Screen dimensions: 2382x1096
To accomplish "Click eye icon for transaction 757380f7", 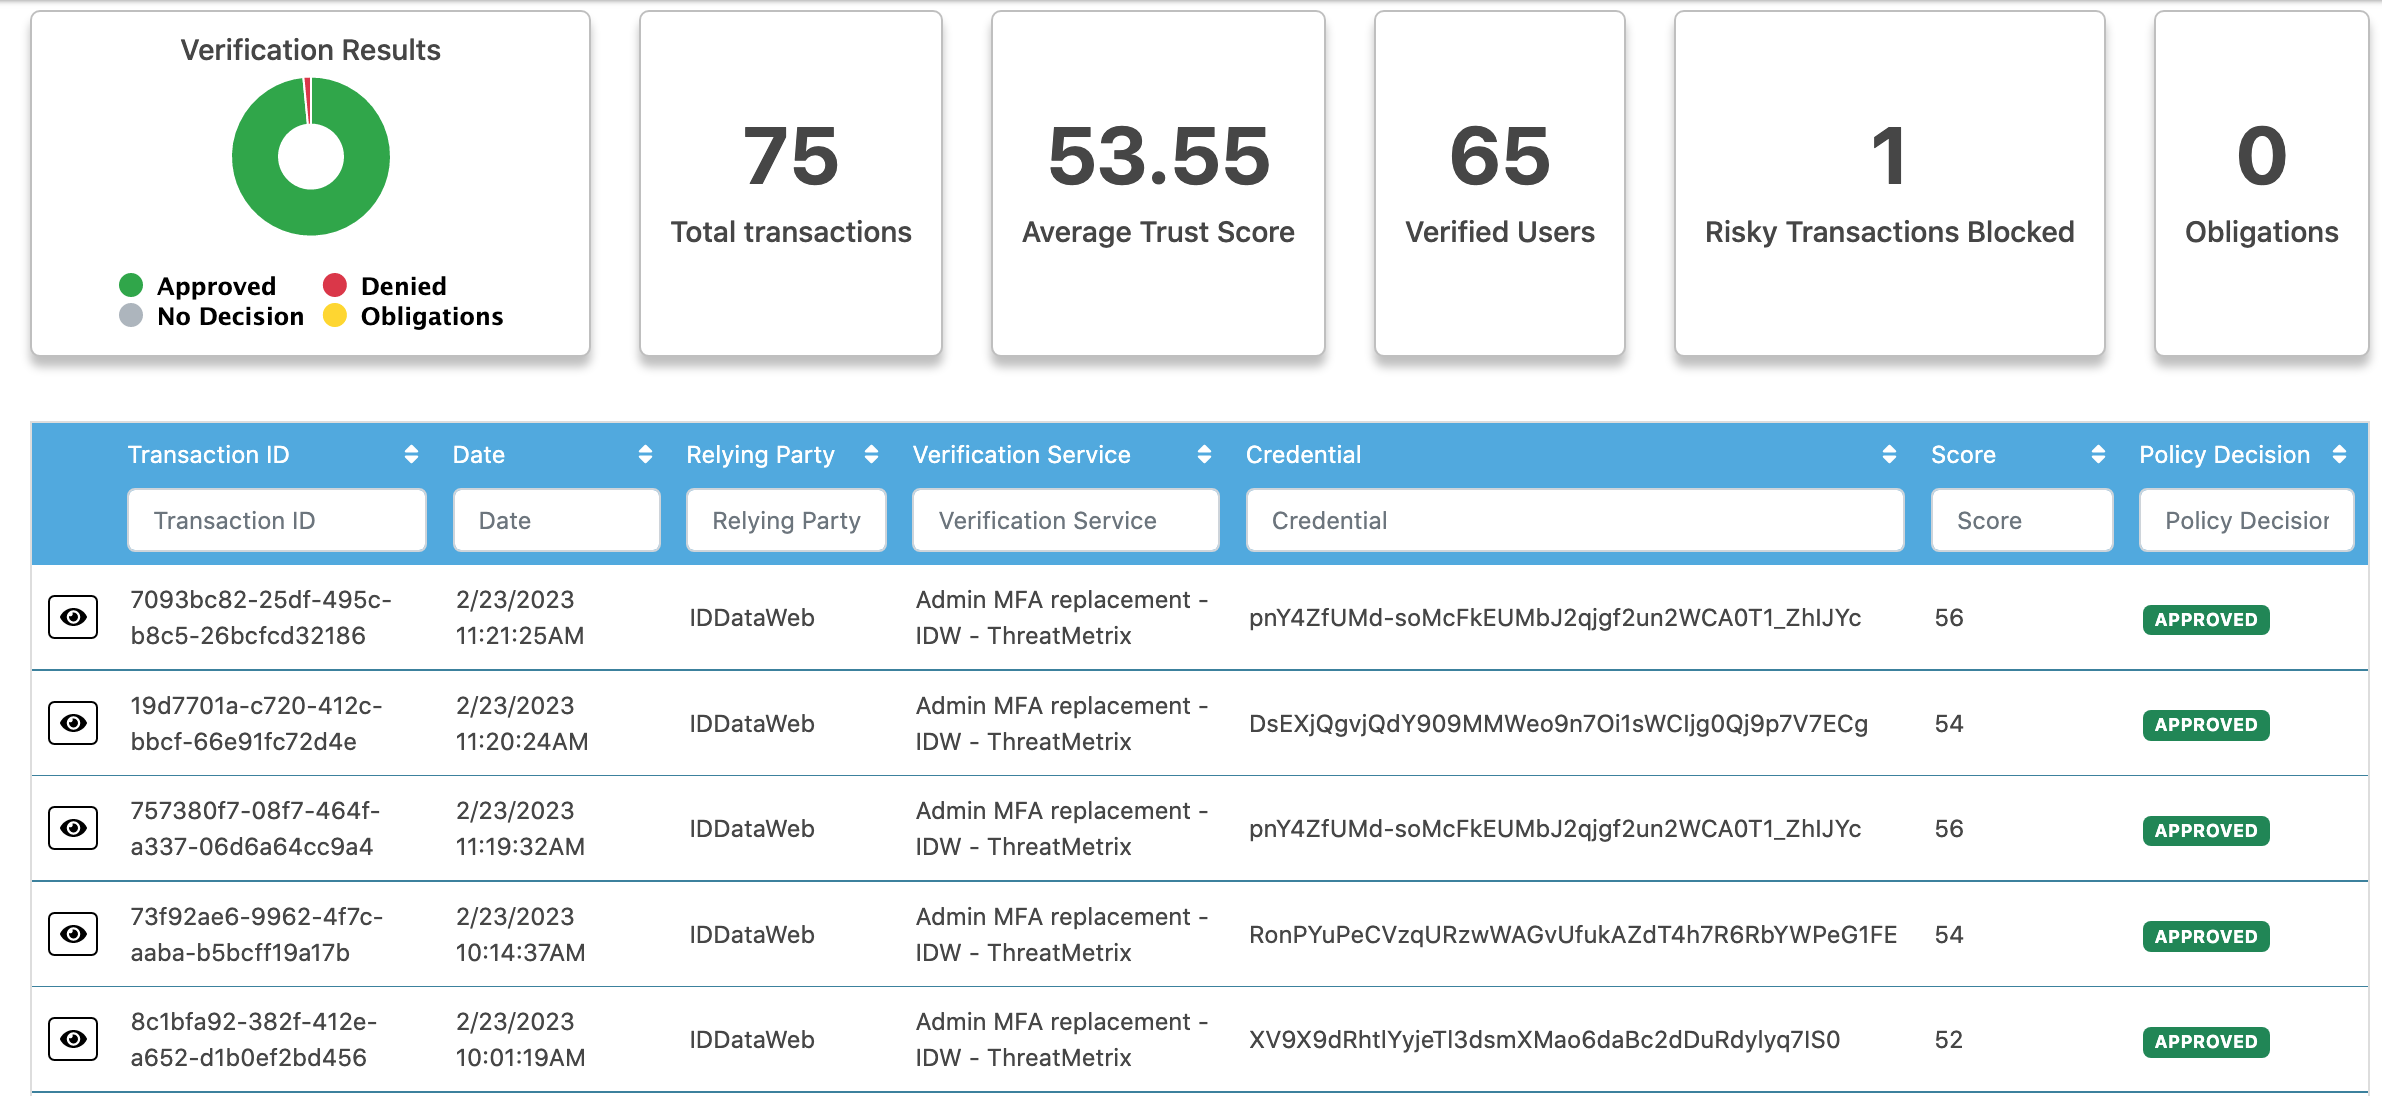I will [73, 828].
